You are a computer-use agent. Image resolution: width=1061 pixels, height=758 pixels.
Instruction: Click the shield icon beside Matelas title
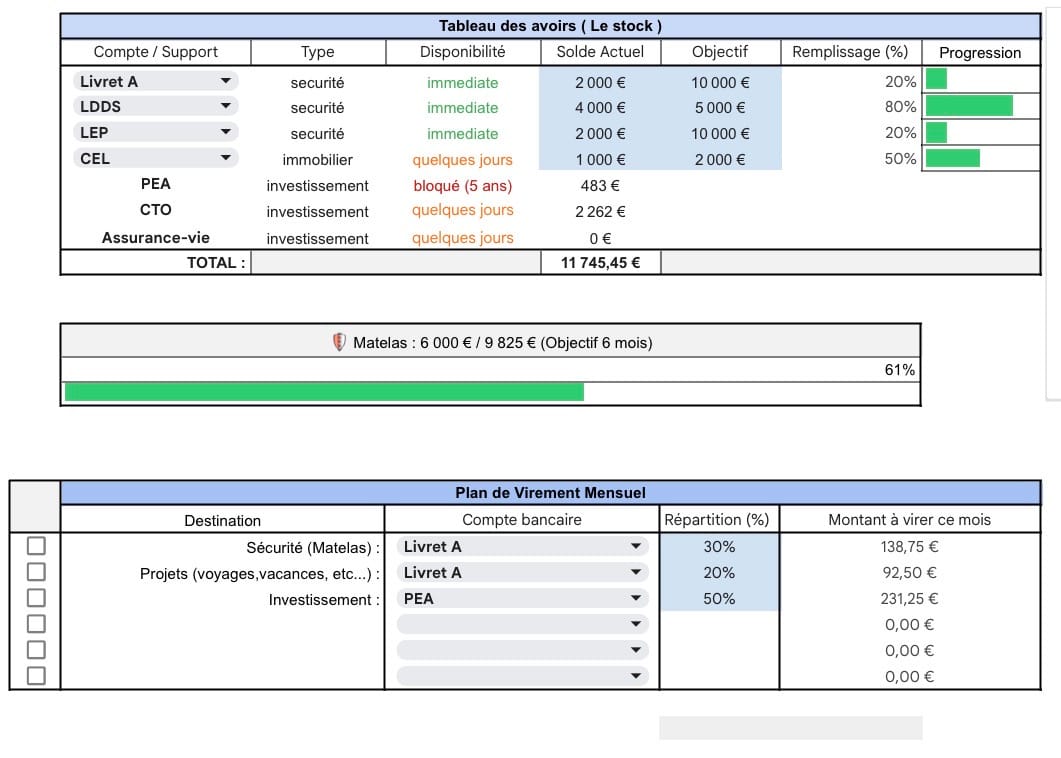(340, 343)
